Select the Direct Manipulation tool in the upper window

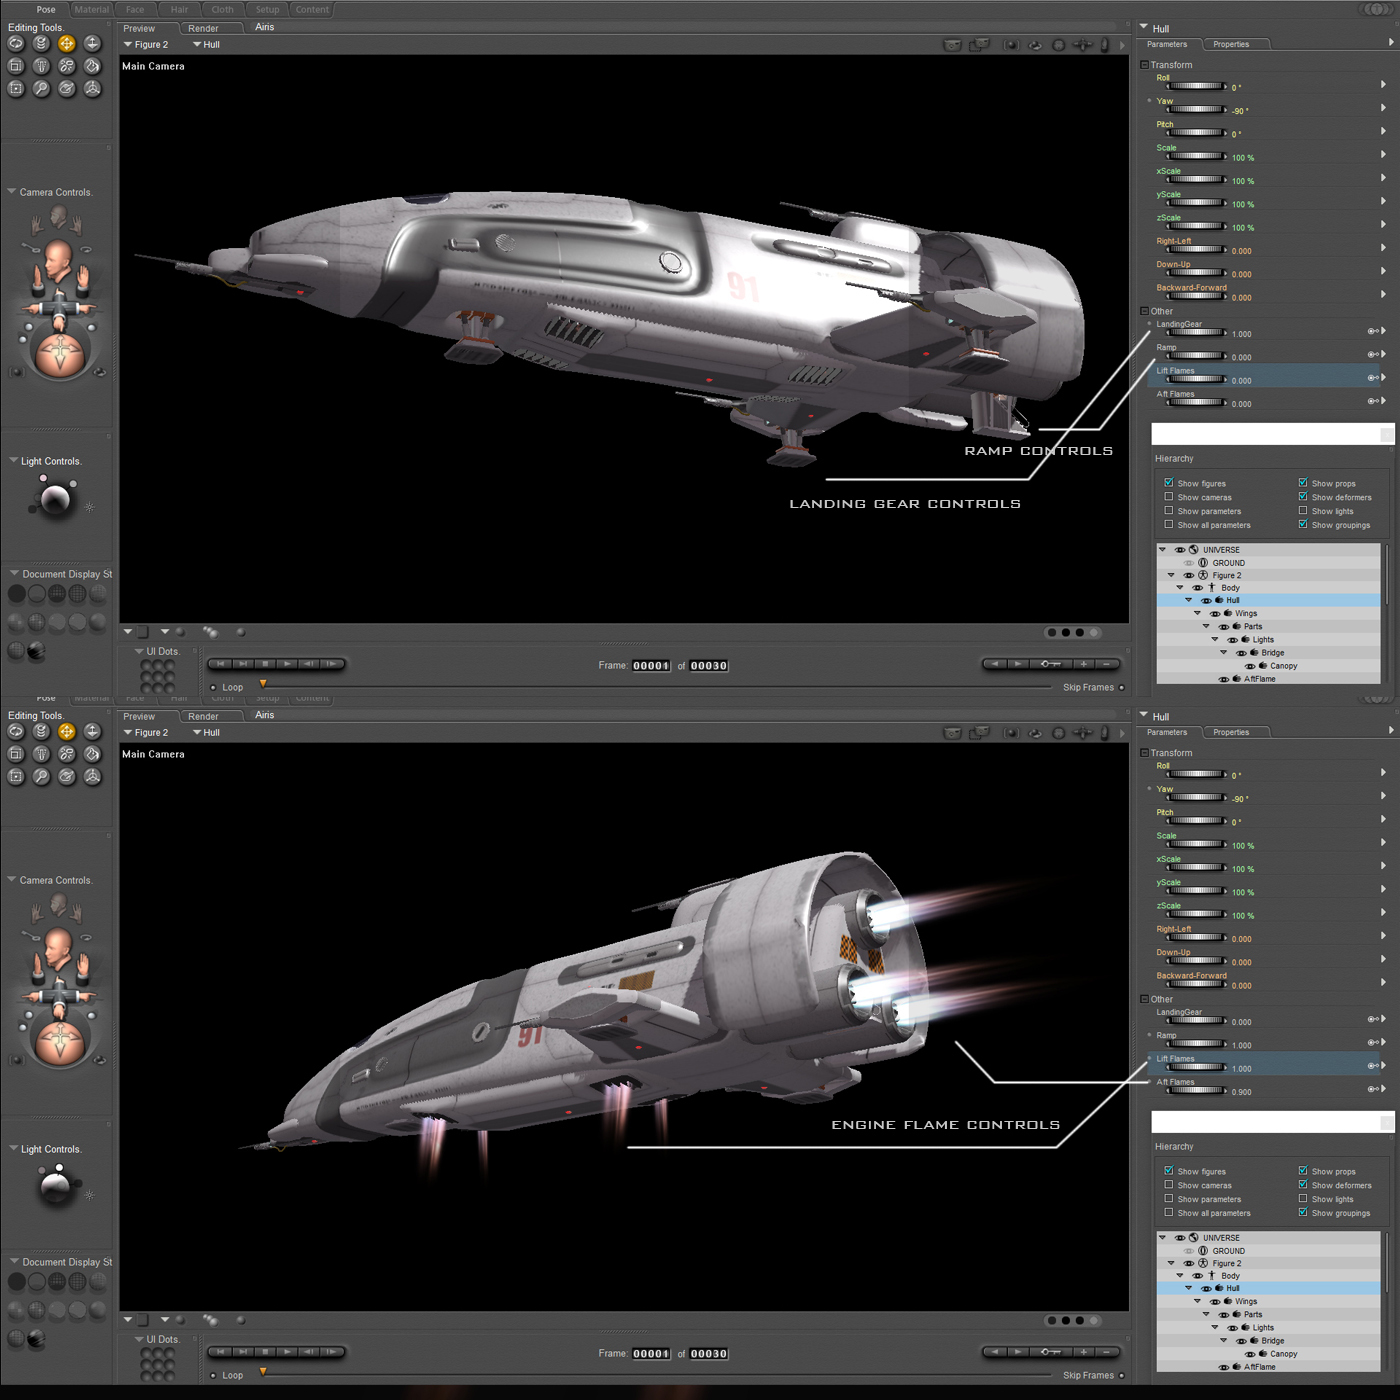92,89
